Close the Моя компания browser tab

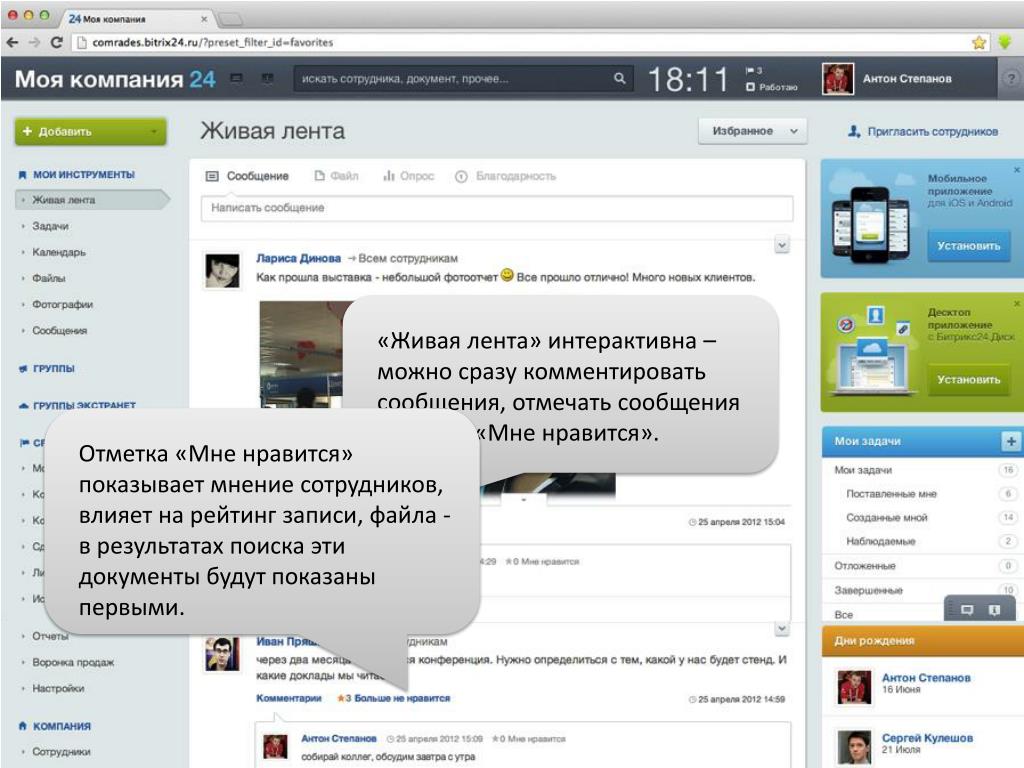(x=204, y=19)
